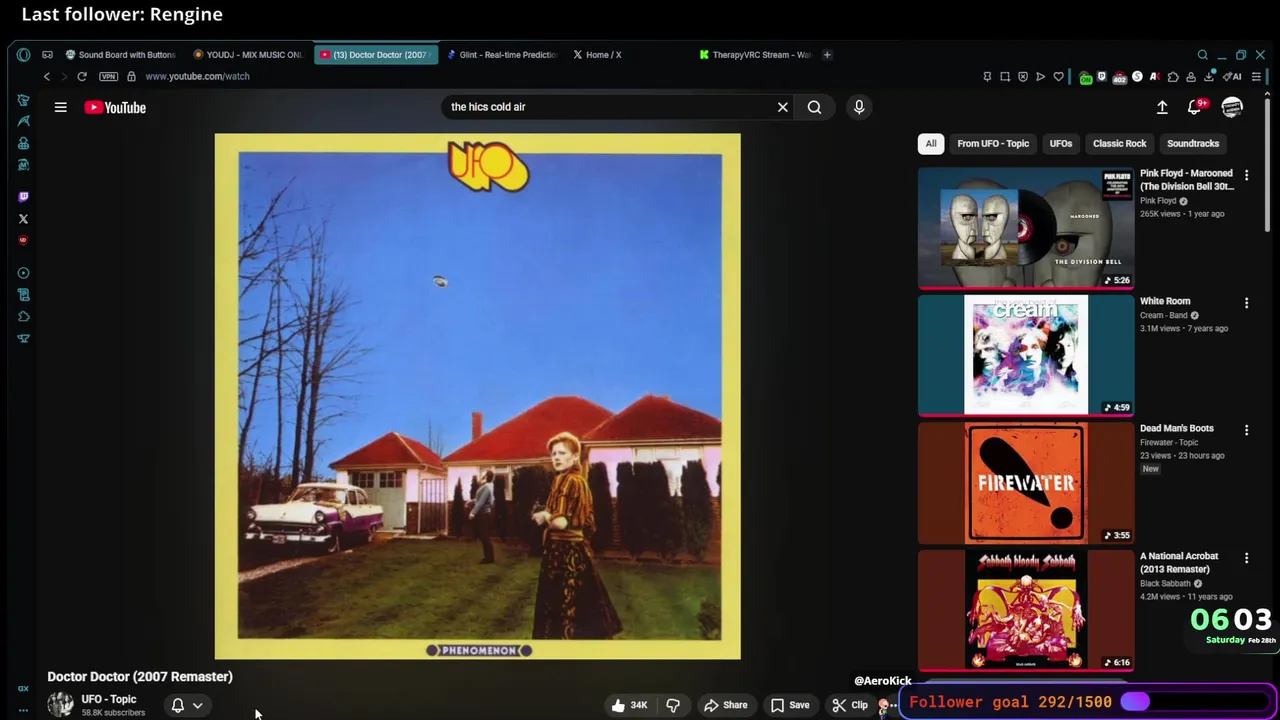
Task: Open the sidebar three-dots more menu
Action: tap(23, 709)
